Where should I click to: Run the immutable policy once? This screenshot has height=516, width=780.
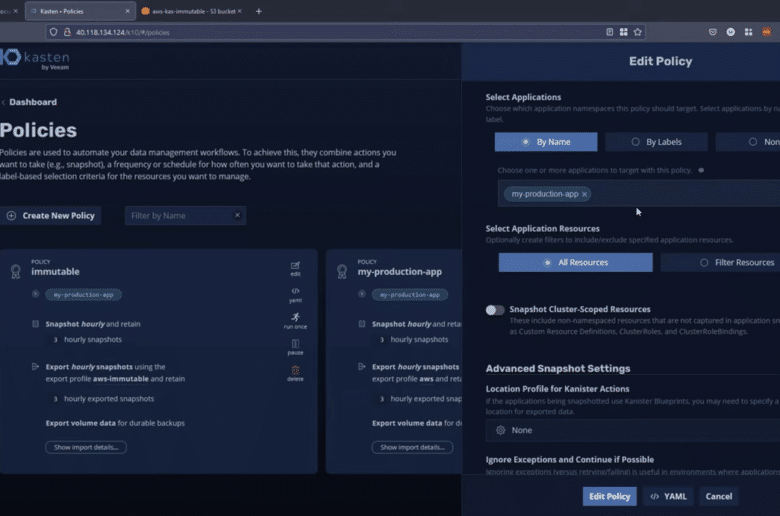click(x=295, y=320)
